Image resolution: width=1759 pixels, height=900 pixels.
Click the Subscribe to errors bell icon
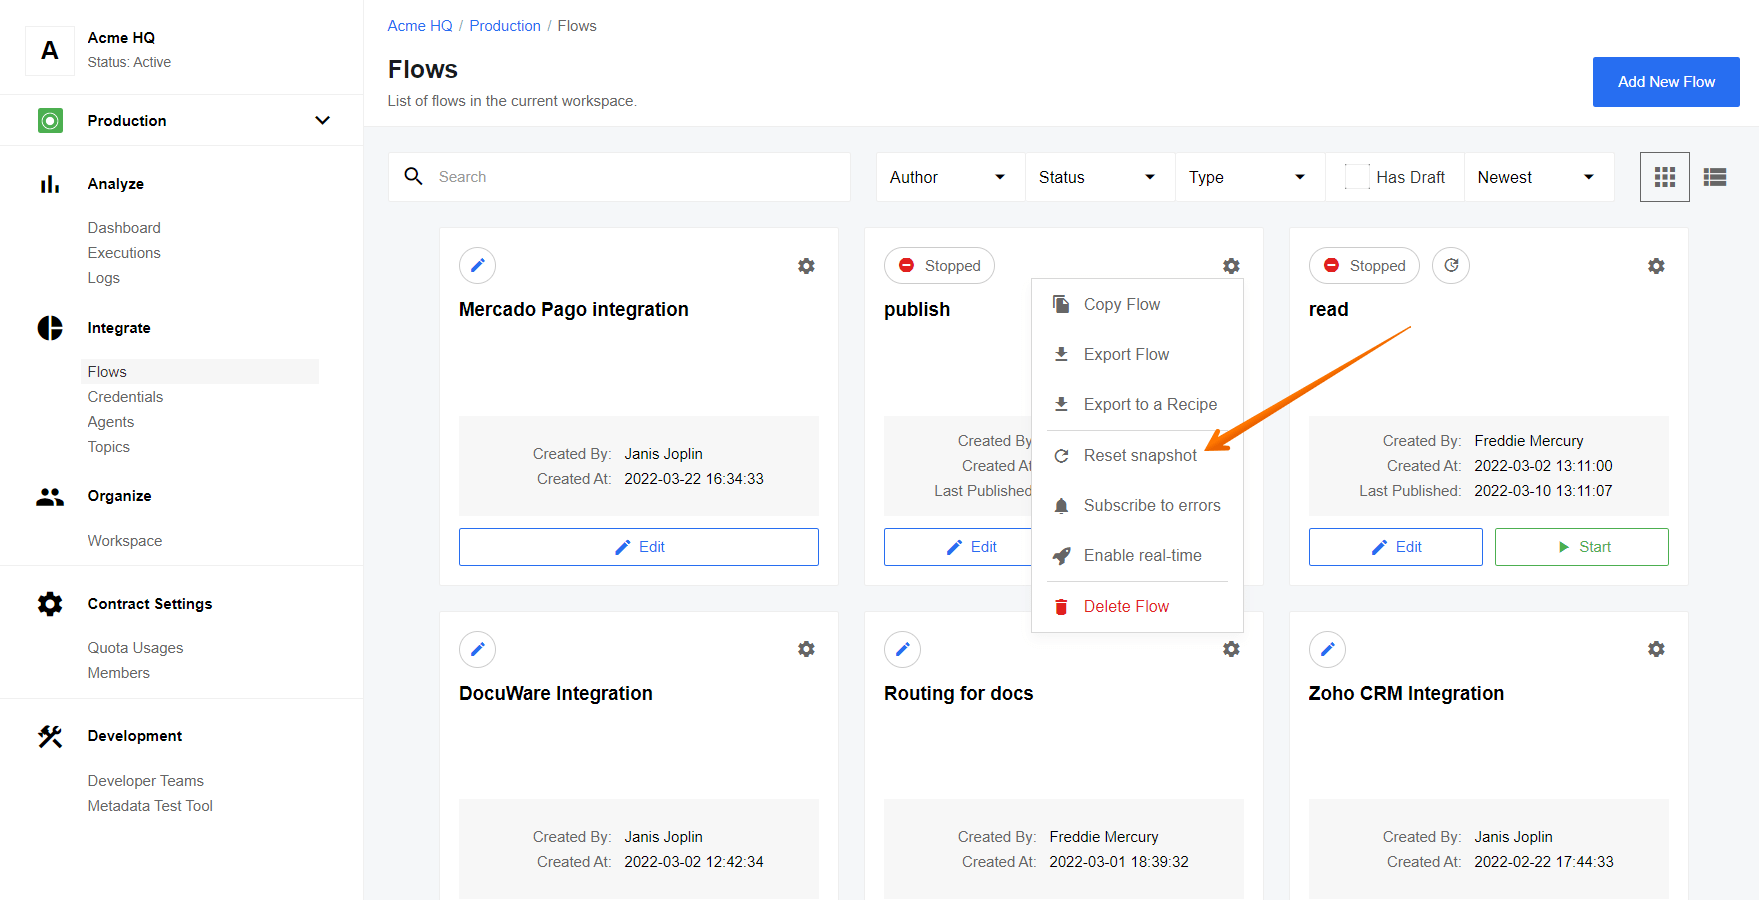pos(1061,505)
